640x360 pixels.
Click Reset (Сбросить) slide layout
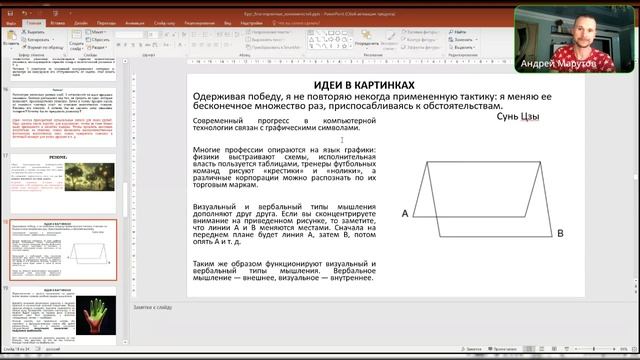(x=98, y=40)
